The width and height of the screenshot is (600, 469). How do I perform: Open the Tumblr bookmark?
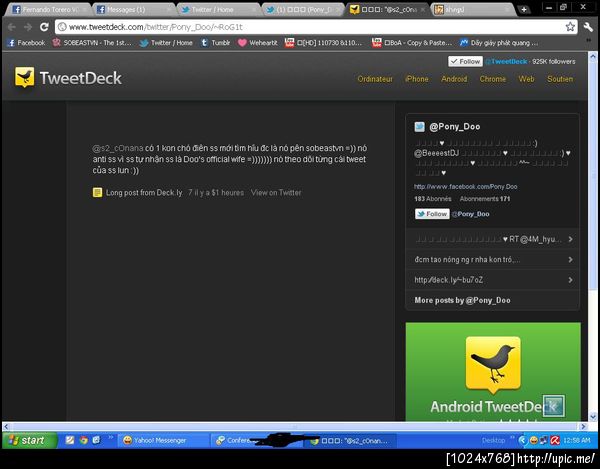click(215, 43)
